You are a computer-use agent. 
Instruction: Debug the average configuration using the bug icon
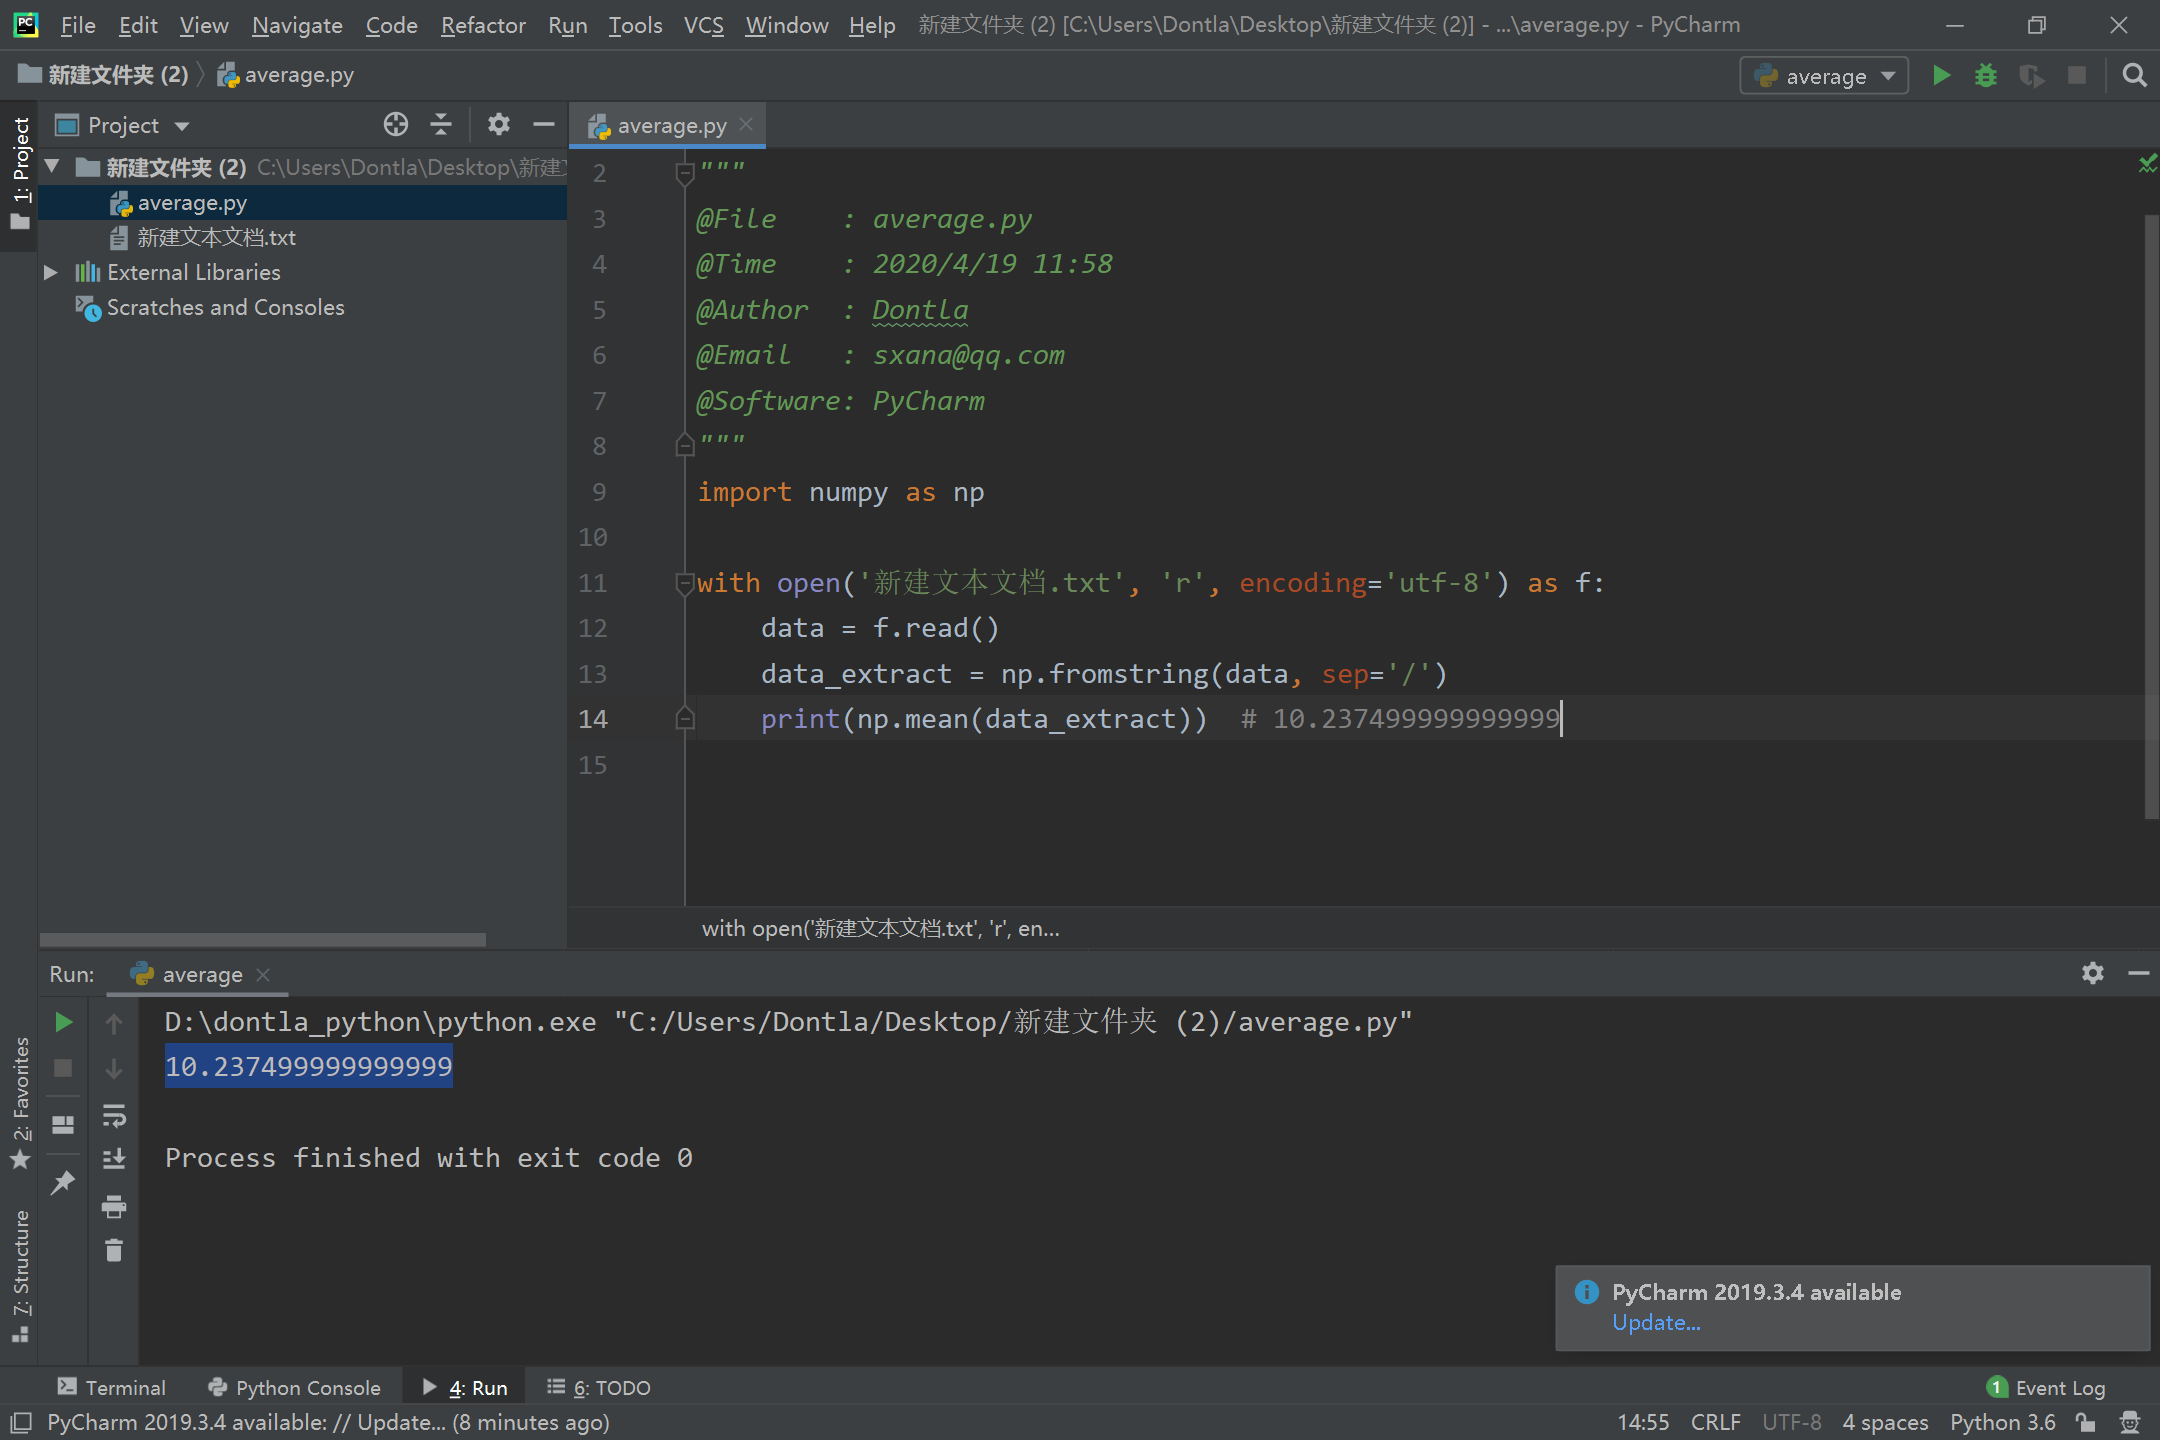coord(1987,75)
